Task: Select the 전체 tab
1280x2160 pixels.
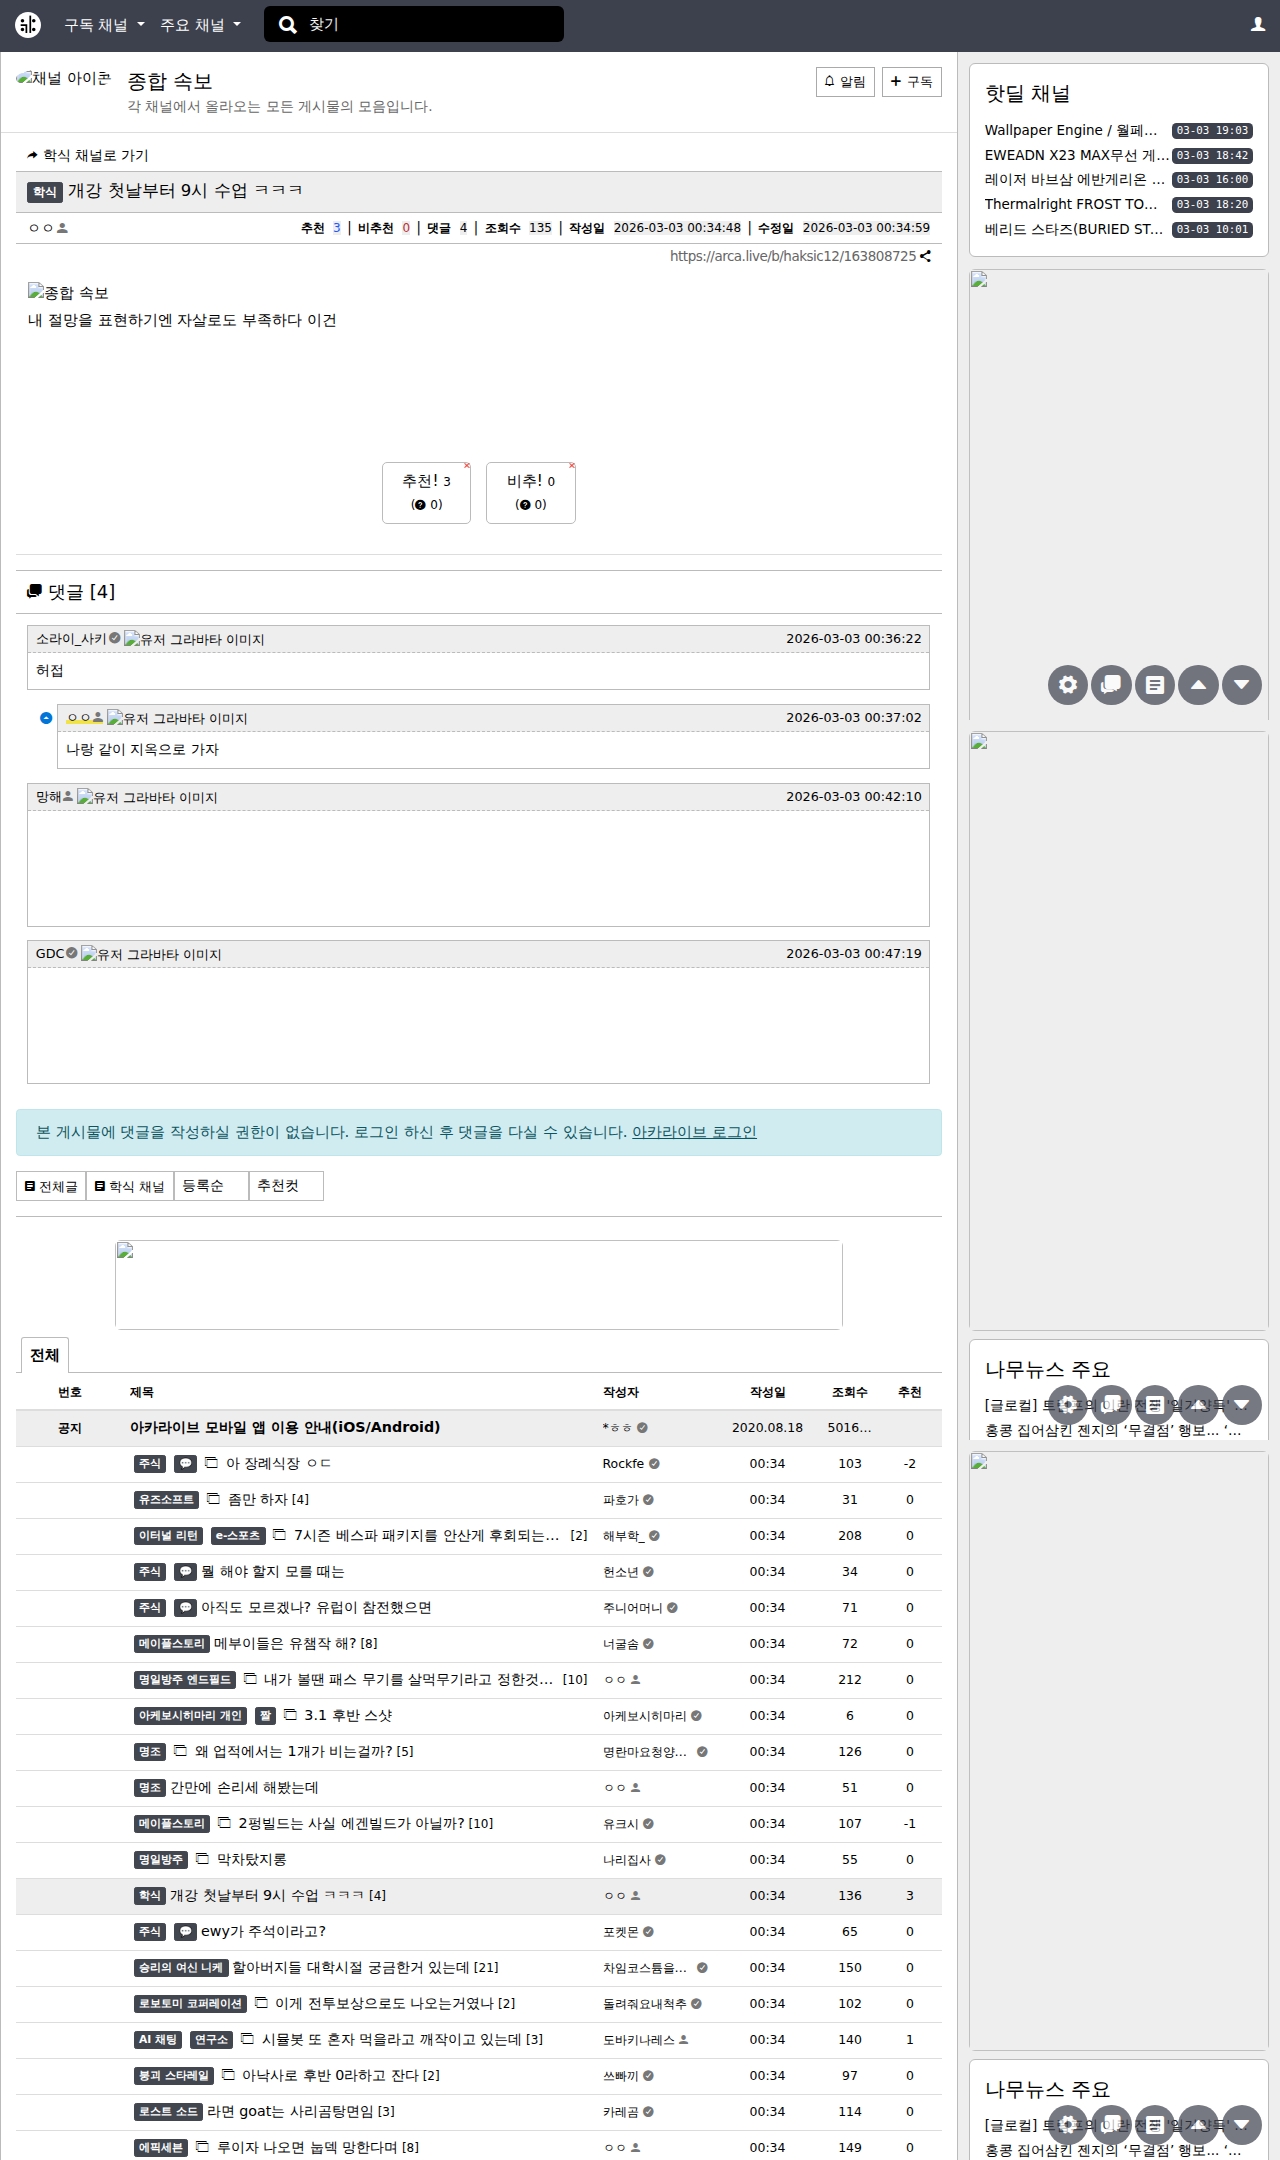Action: (x=44, y=1355)
